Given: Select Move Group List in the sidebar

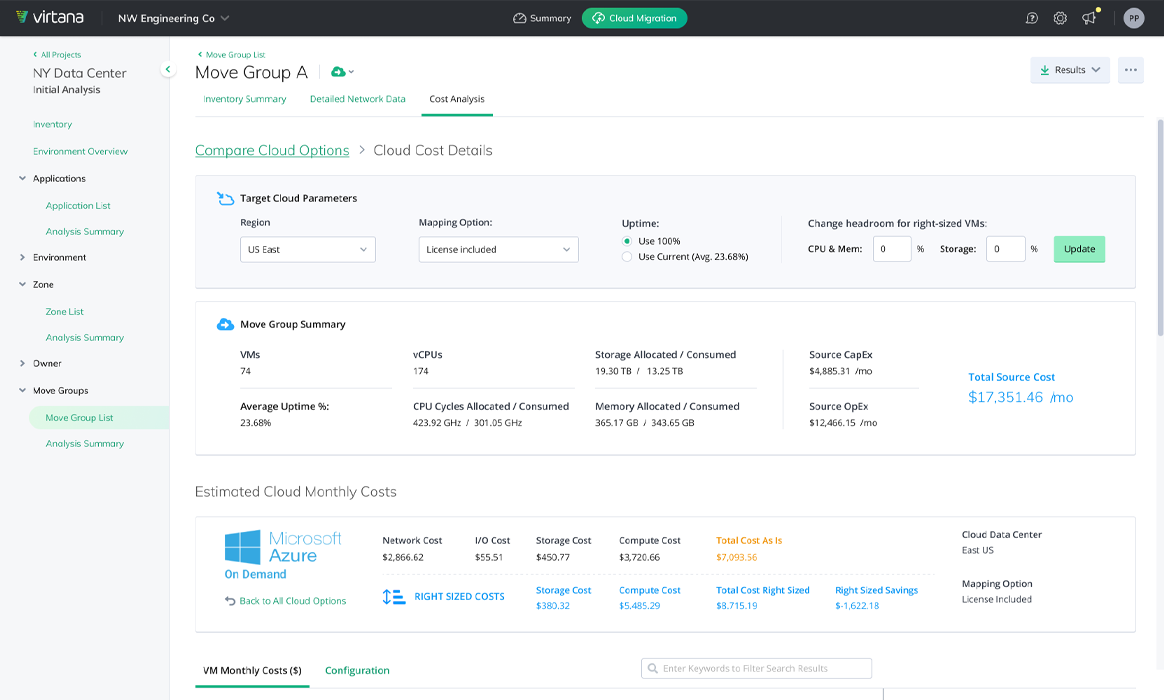Looking at the screenshot, I should coord(99,418).
